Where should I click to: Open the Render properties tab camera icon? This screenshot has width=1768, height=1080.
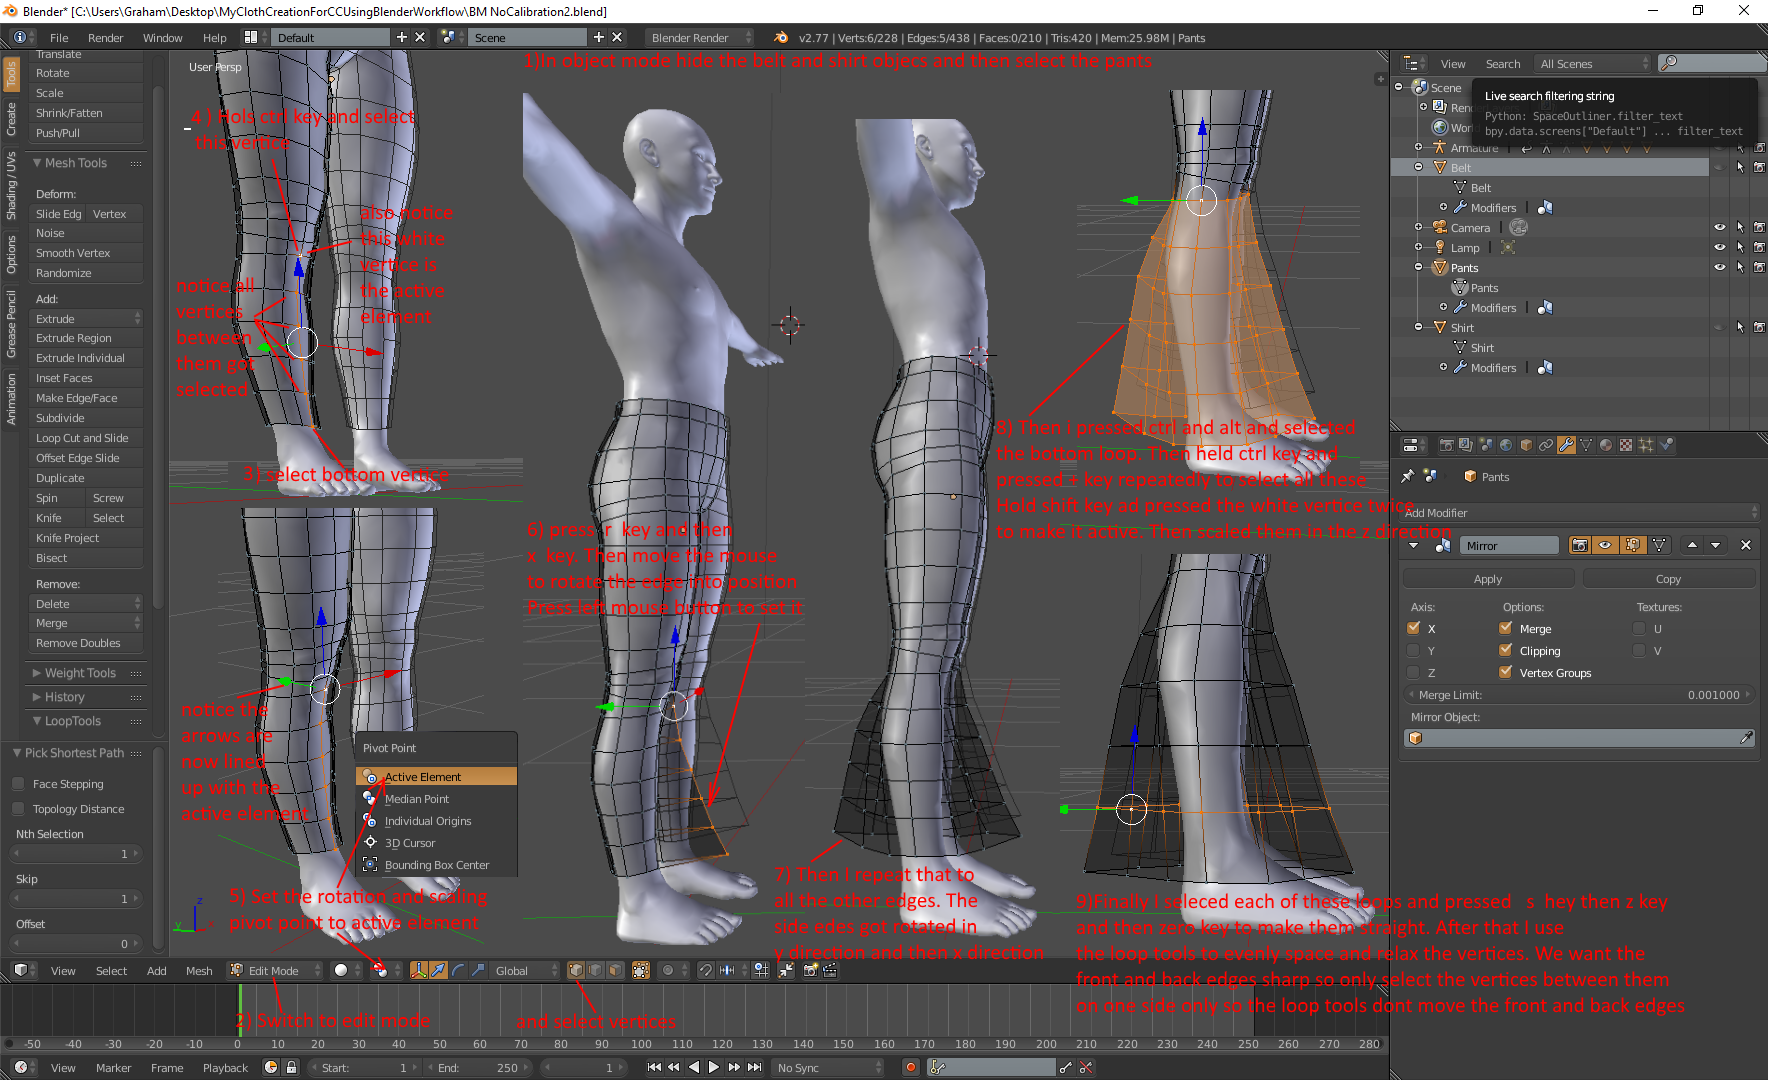tap(1446, 445)
